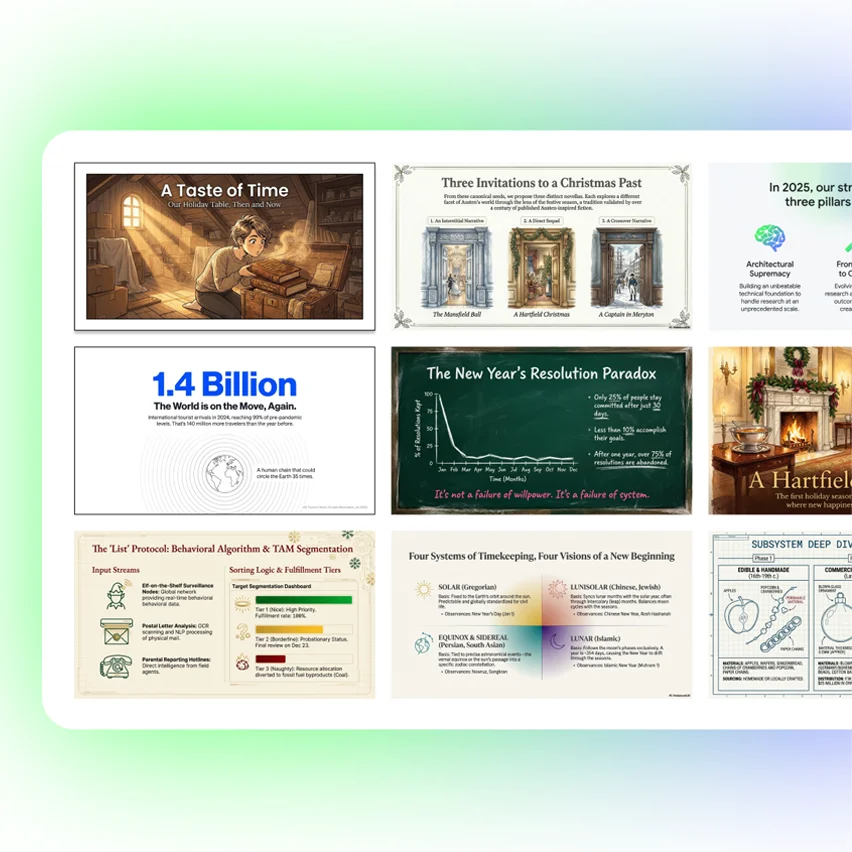Select the question-mark icon for Tier 2 (Borderline)
The width and height of the screenshot is (852, 852).
click(241, 631)
